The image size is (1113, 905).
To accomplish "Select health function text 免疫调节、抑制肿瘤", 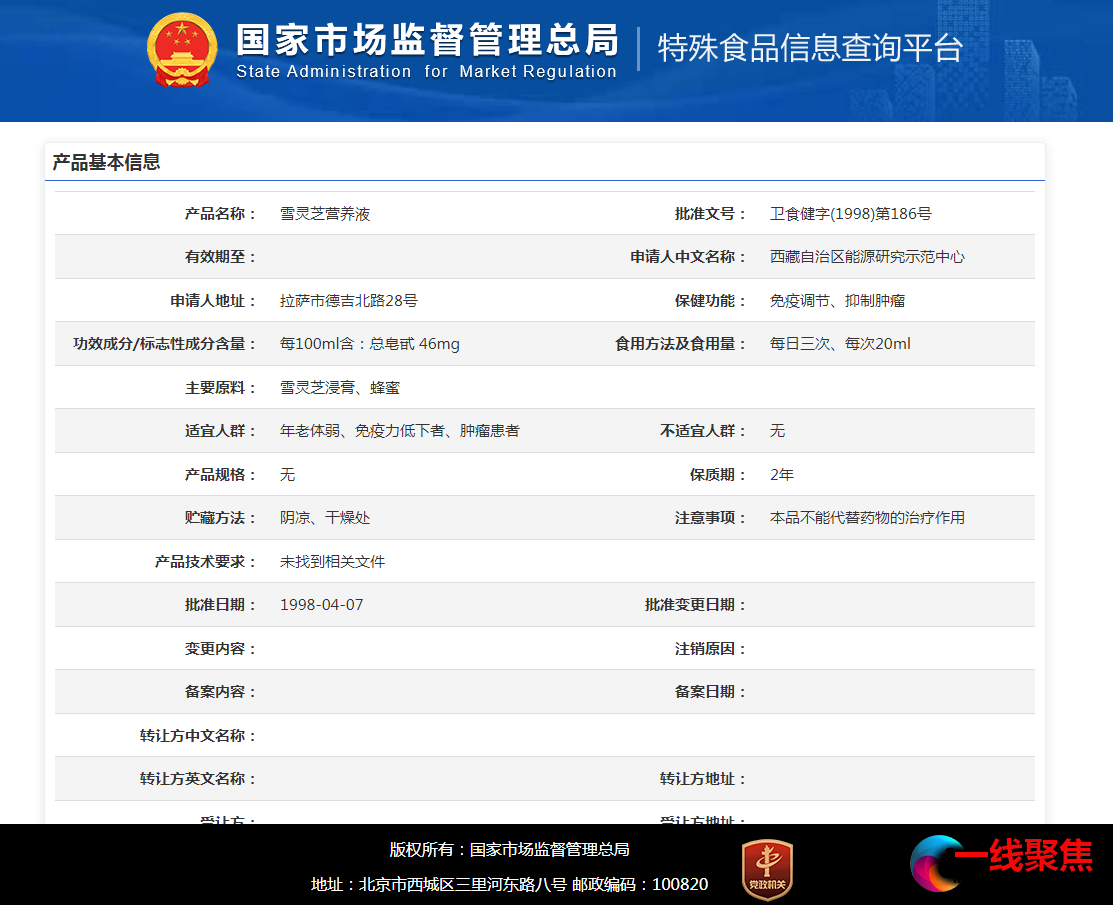I will coord(837,301).
